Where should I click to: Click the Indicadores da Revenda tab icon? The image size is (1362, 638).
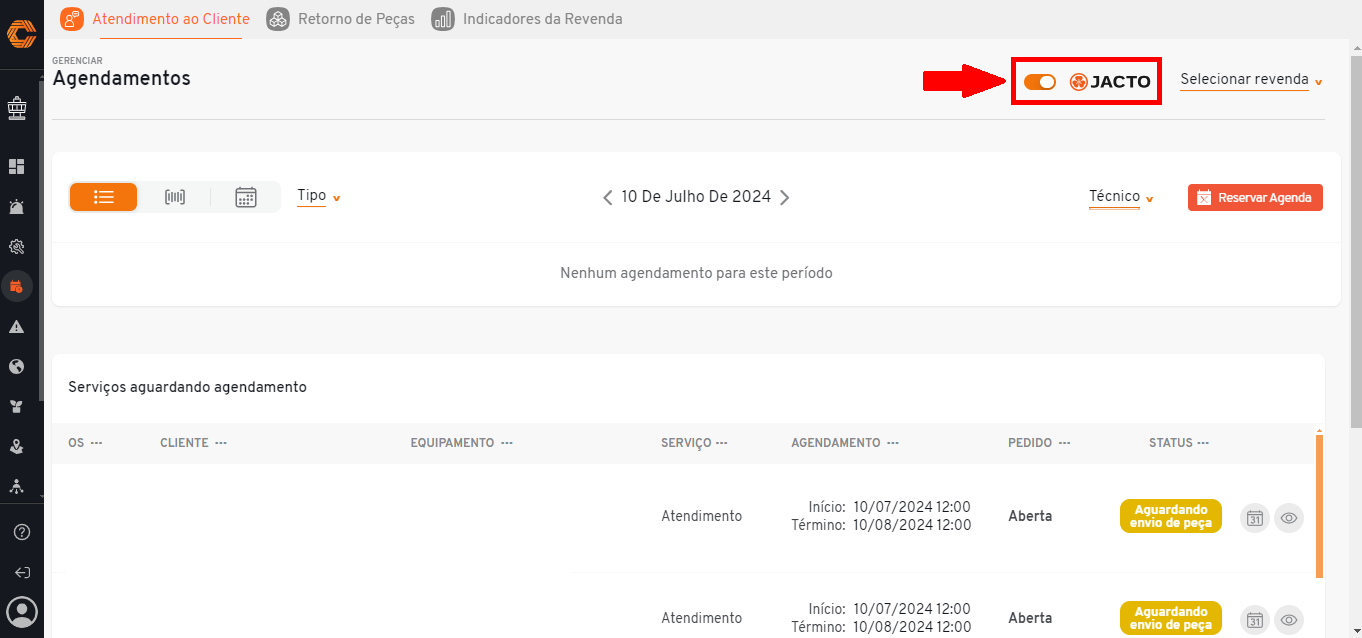tap(443, 19)
